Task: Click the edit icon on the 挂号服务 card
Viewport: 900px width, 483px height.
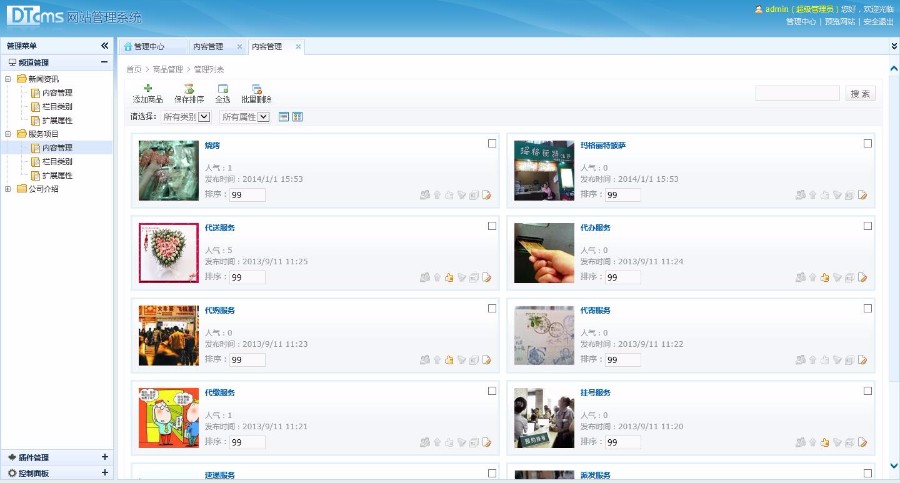Action: 862,442
